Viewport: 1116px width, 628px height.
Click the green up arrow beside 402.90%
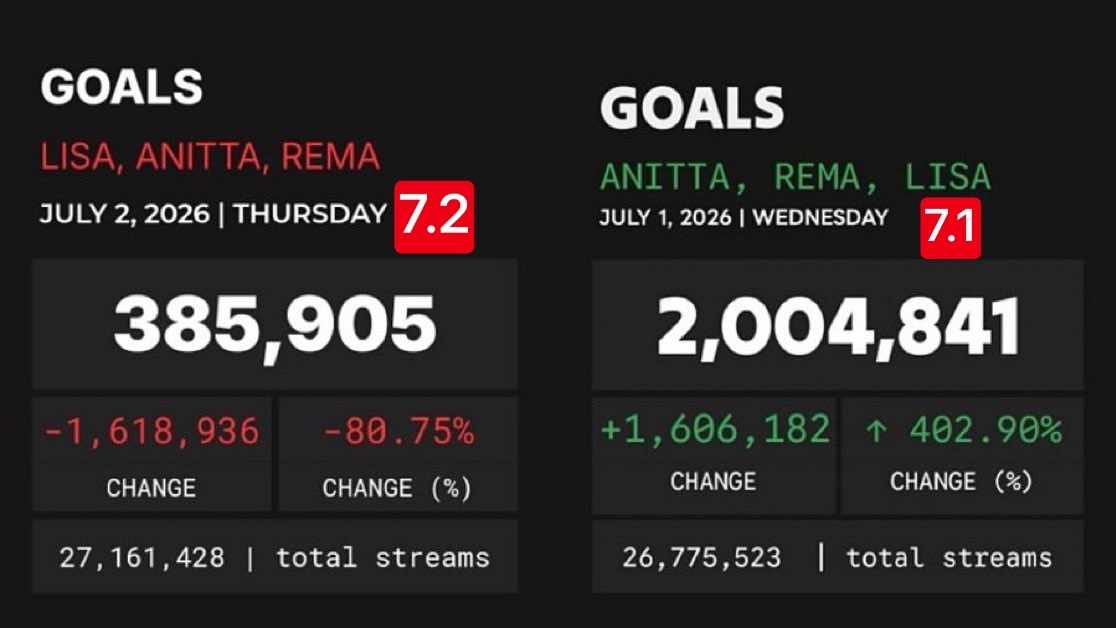coord(876,431)
